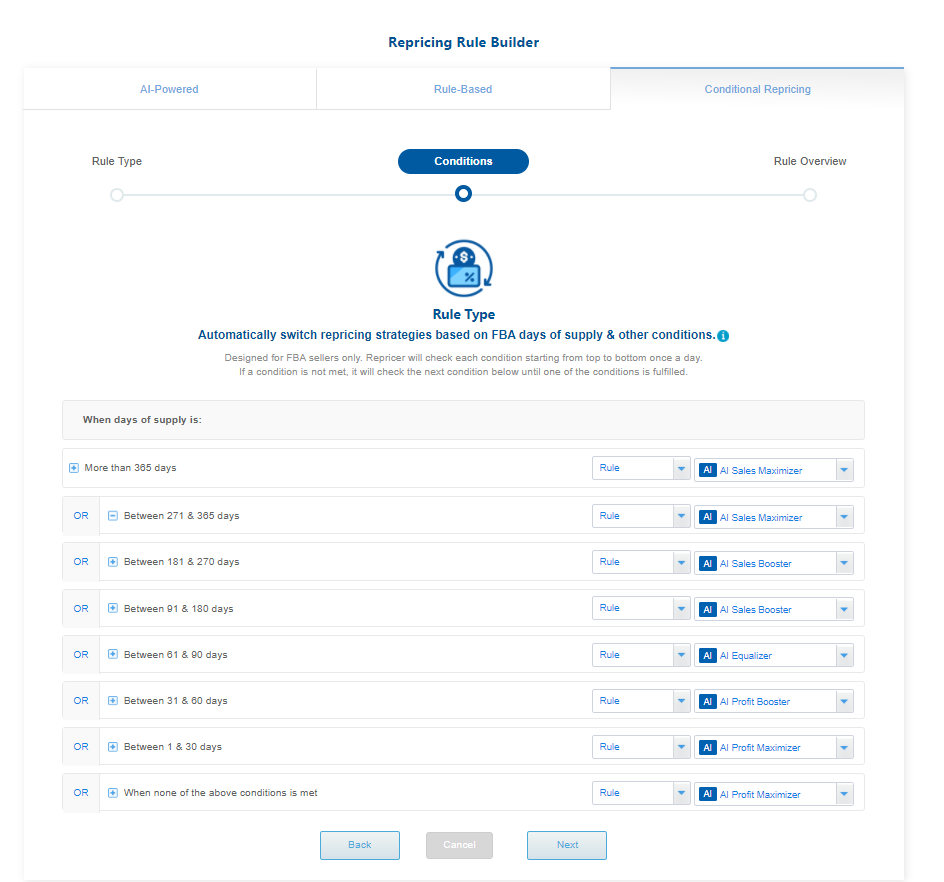944x882 pixels.
Task: Click the Conditions step marker circle
Action: coord(463,194)
